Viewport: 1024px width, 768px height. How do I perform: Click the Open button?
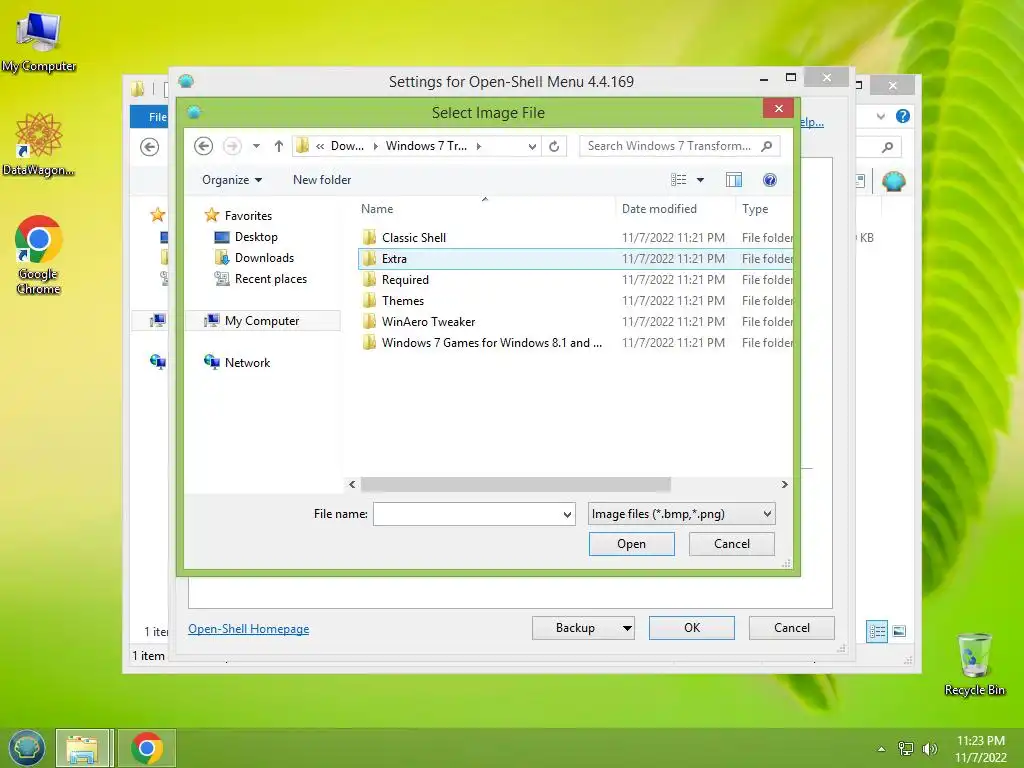point(632,544)
